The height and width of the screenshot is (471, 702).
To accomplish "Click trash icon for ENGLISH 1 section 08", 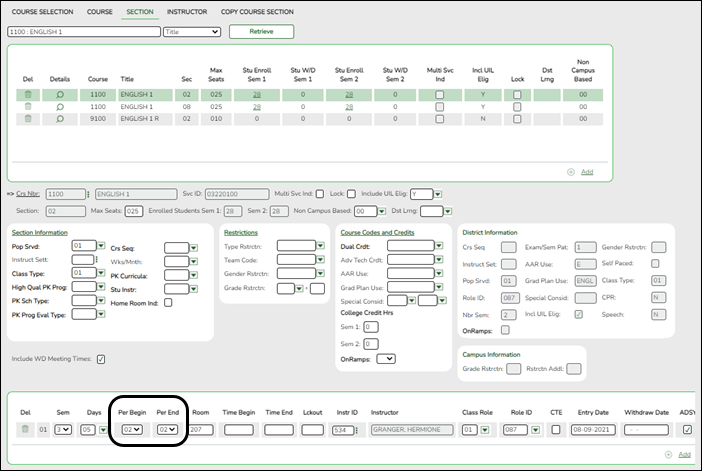I will tap(28, 106).
